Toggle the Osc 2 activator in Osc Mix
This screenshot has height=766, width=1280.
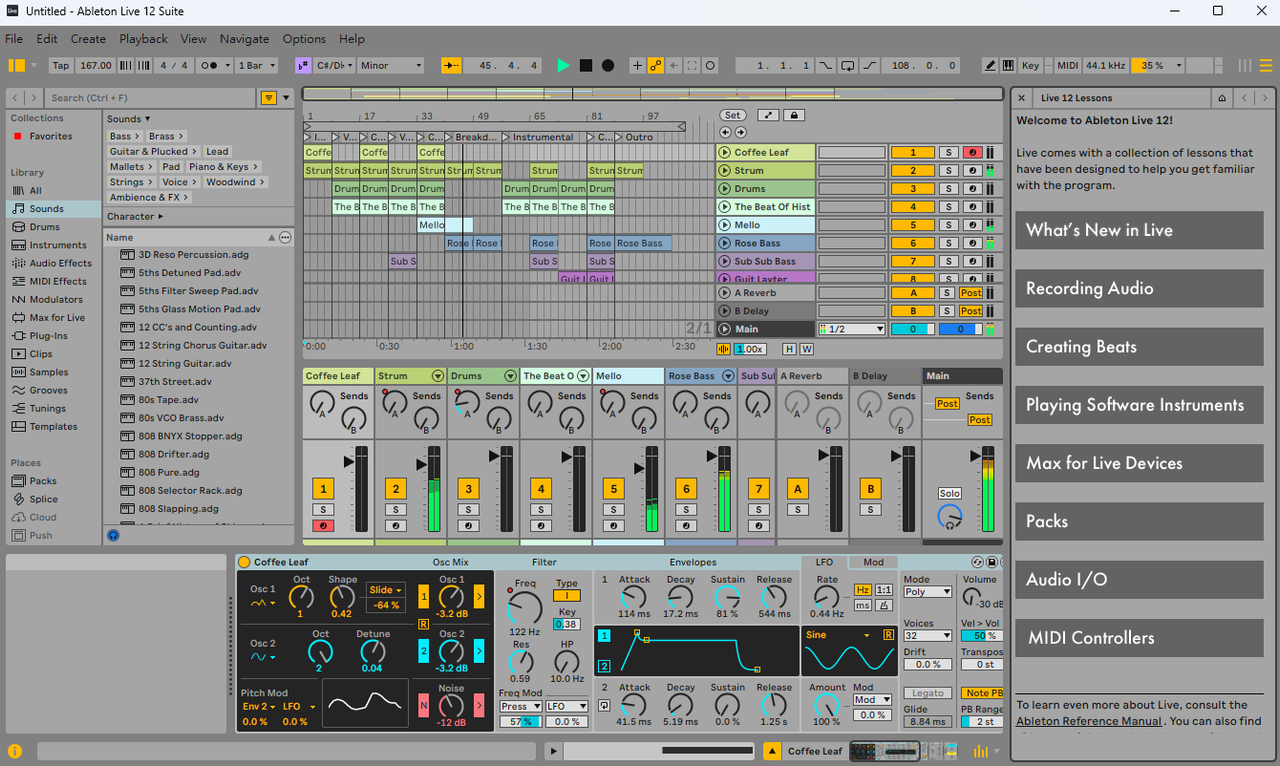point(423,652)
